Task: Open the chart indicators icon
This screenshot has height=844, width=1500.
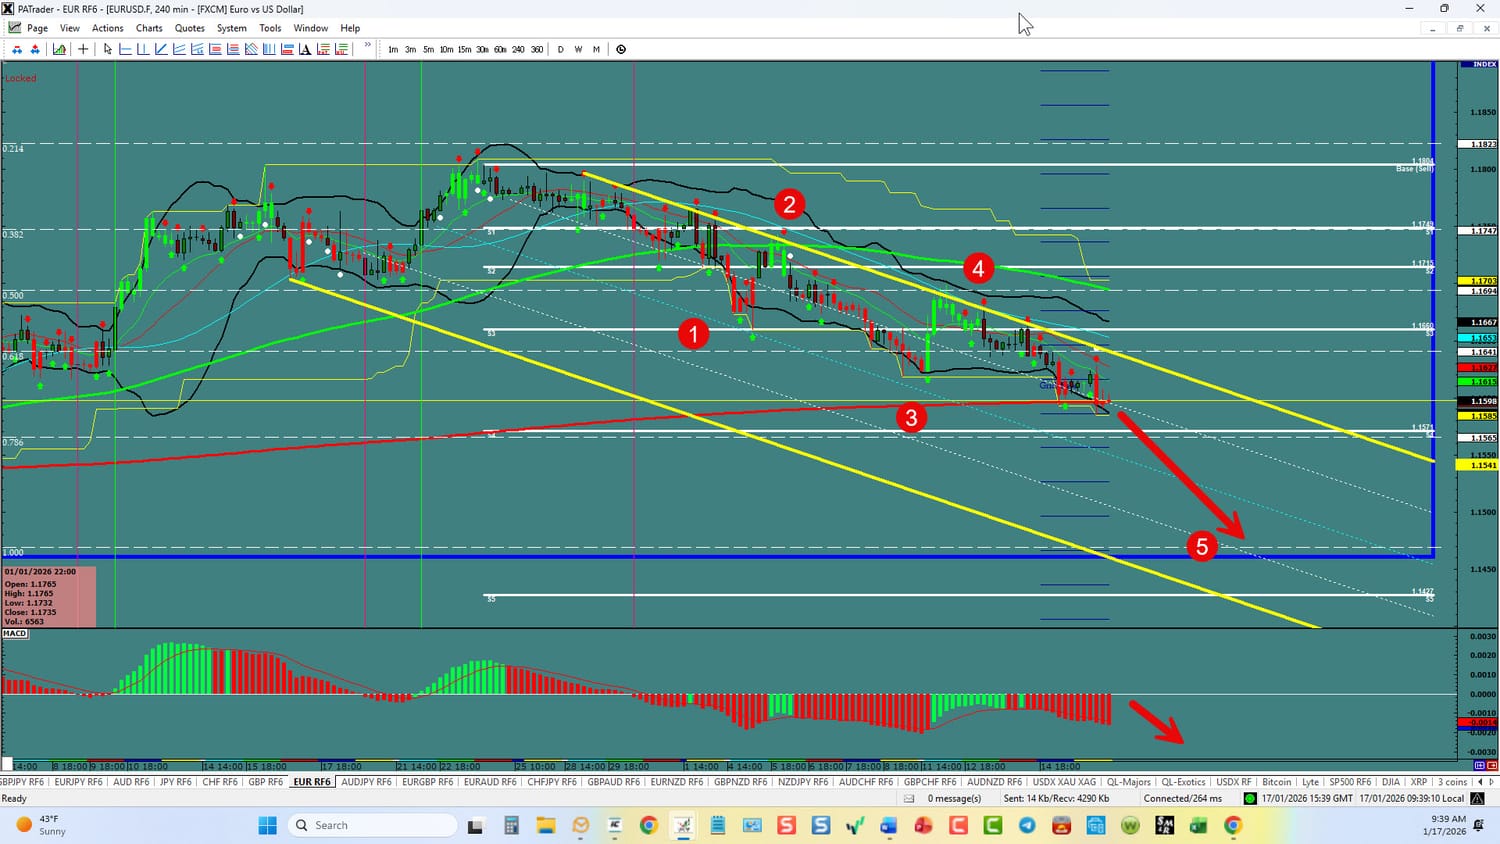Action: pos(60,49)
